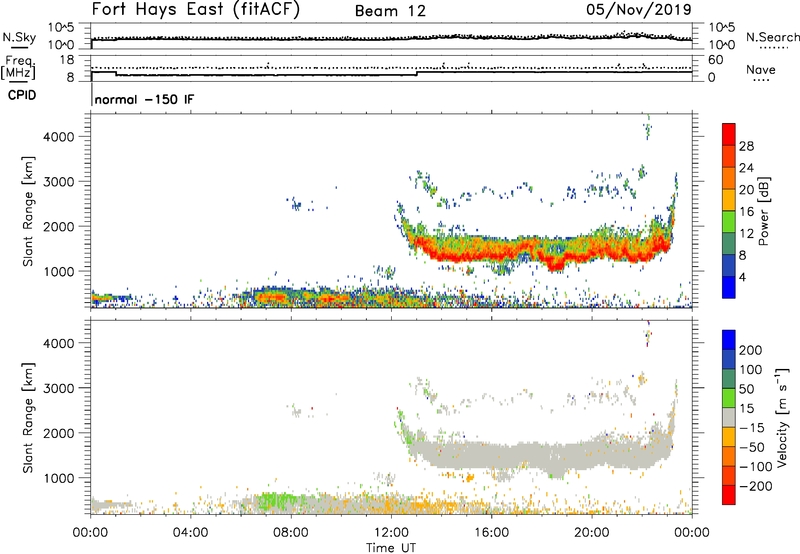Click the '60' Nave axis tick
Image resolution: width=800 pixels, height=554 pixels.
click(x=715, y=60)
